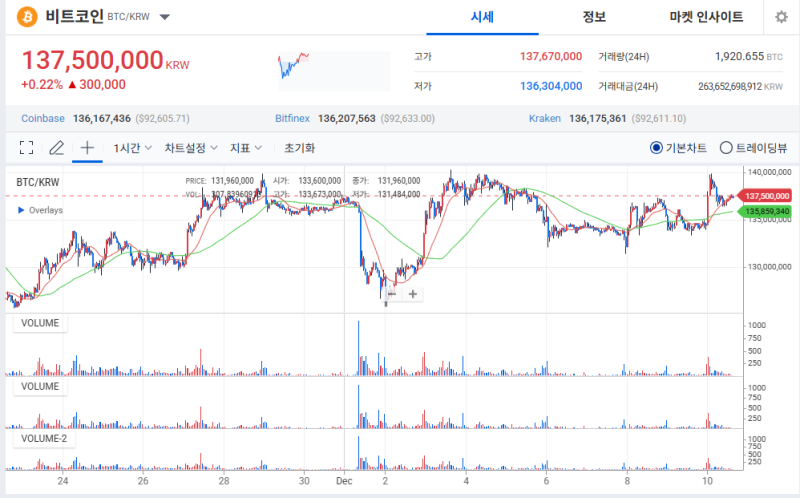Select the pencil drawing tool
This screenshot has width=800, height=498.
tap(57, 148)
